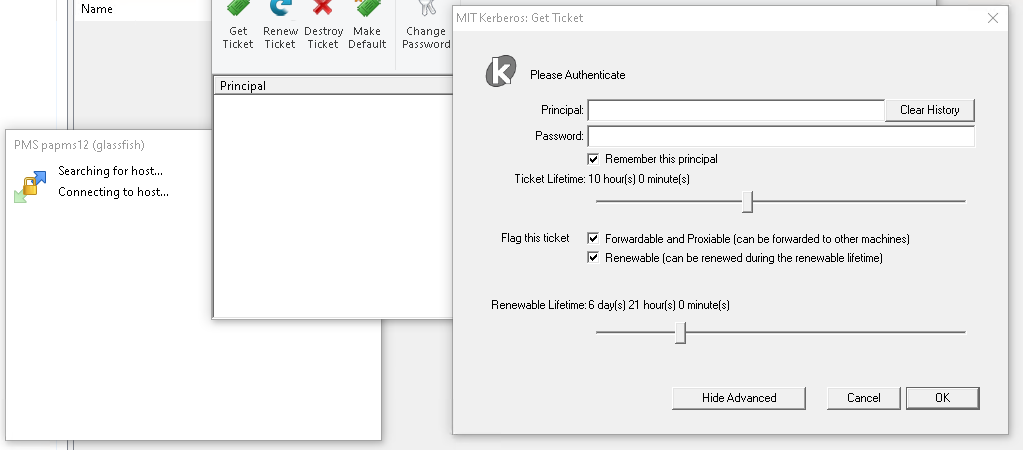Cancel the Get Ticket dialog
This screenshot has width=1023, height=450.
[x=863, y=398]
